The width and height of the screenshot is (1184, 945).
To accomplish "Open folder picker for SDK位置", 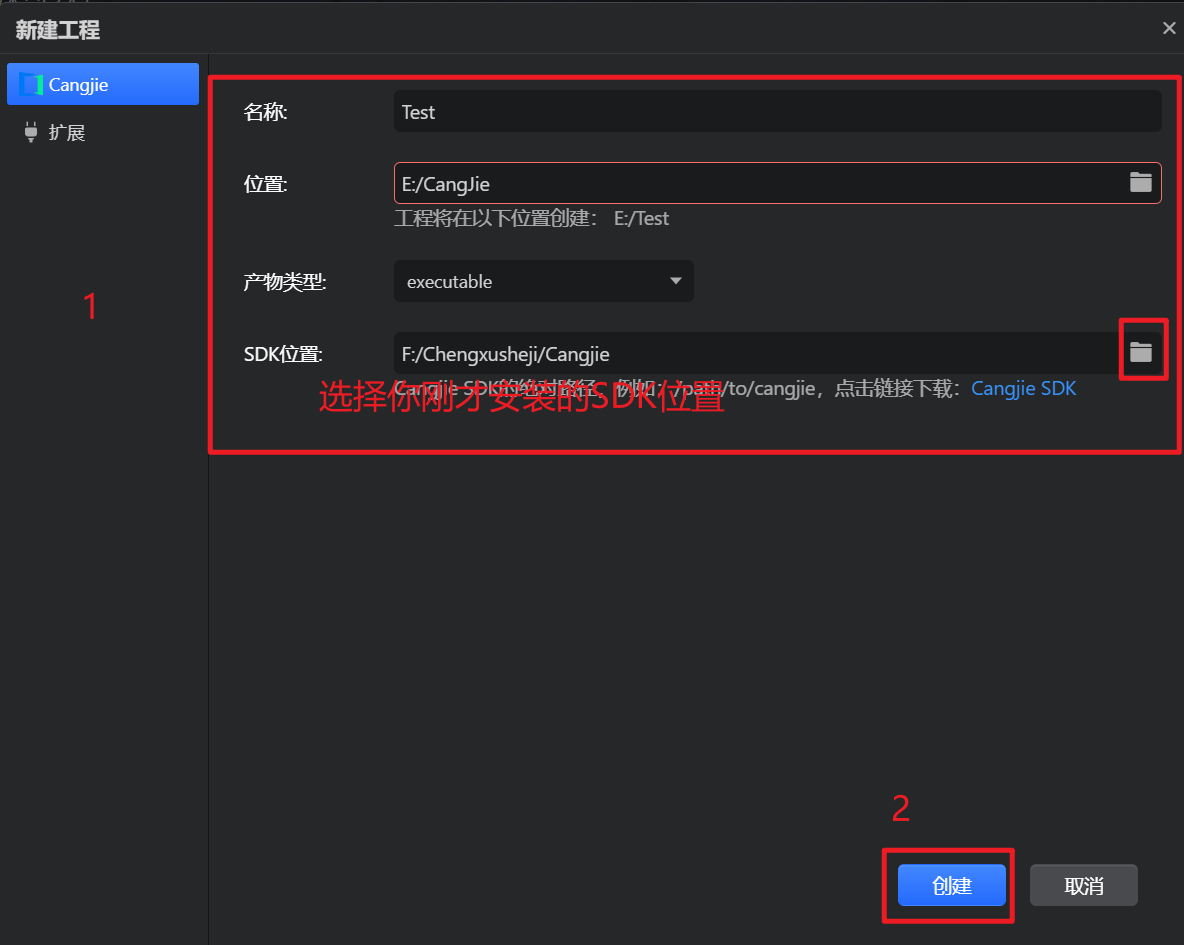I will pyautogui.click(x=1140, y=352).
